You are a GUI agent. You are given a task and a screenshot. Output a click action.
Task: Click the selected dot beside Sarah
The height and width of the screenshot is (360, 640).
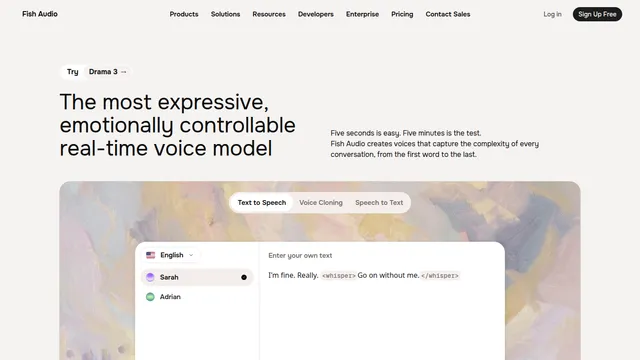pos(244,277)
